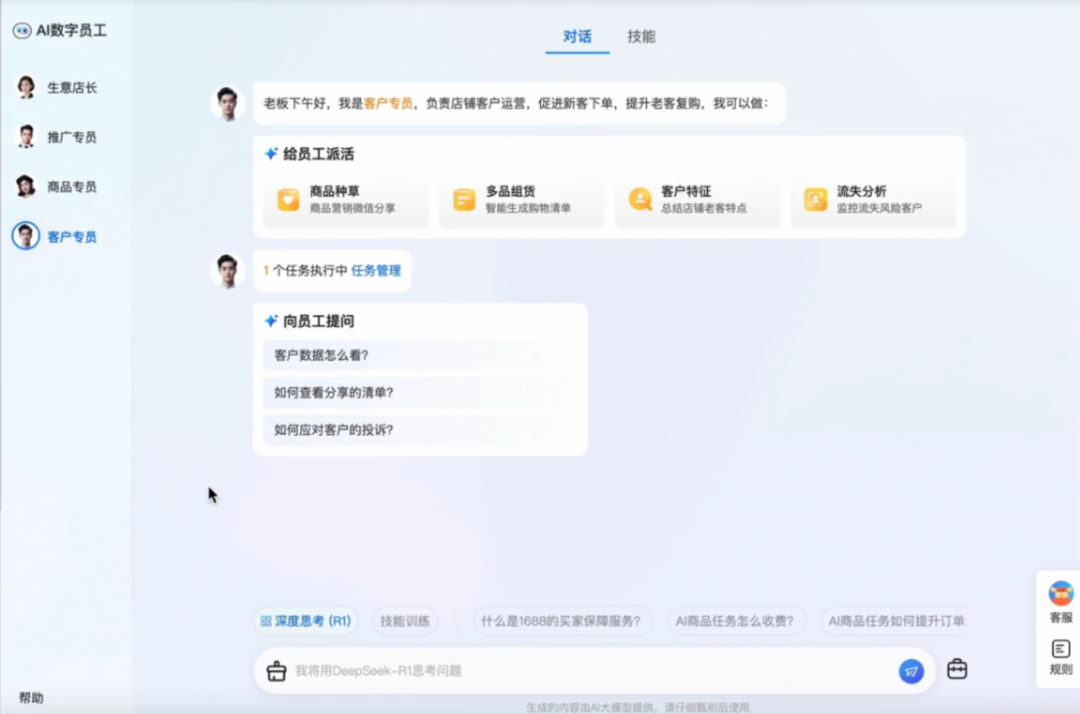Viewport: 1080px width, 714px height.
Task: Open the 任务管理 link
Action: point(376,271)
